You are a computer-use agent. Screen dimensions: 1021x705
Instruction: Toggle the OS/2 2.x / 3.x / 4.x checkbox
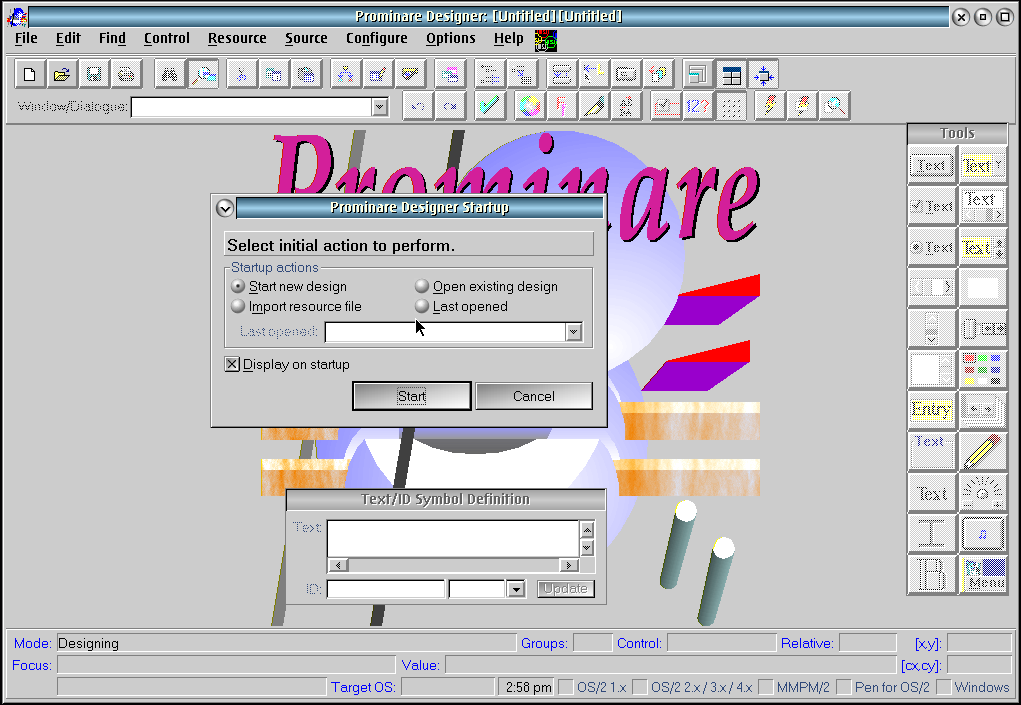640,687
